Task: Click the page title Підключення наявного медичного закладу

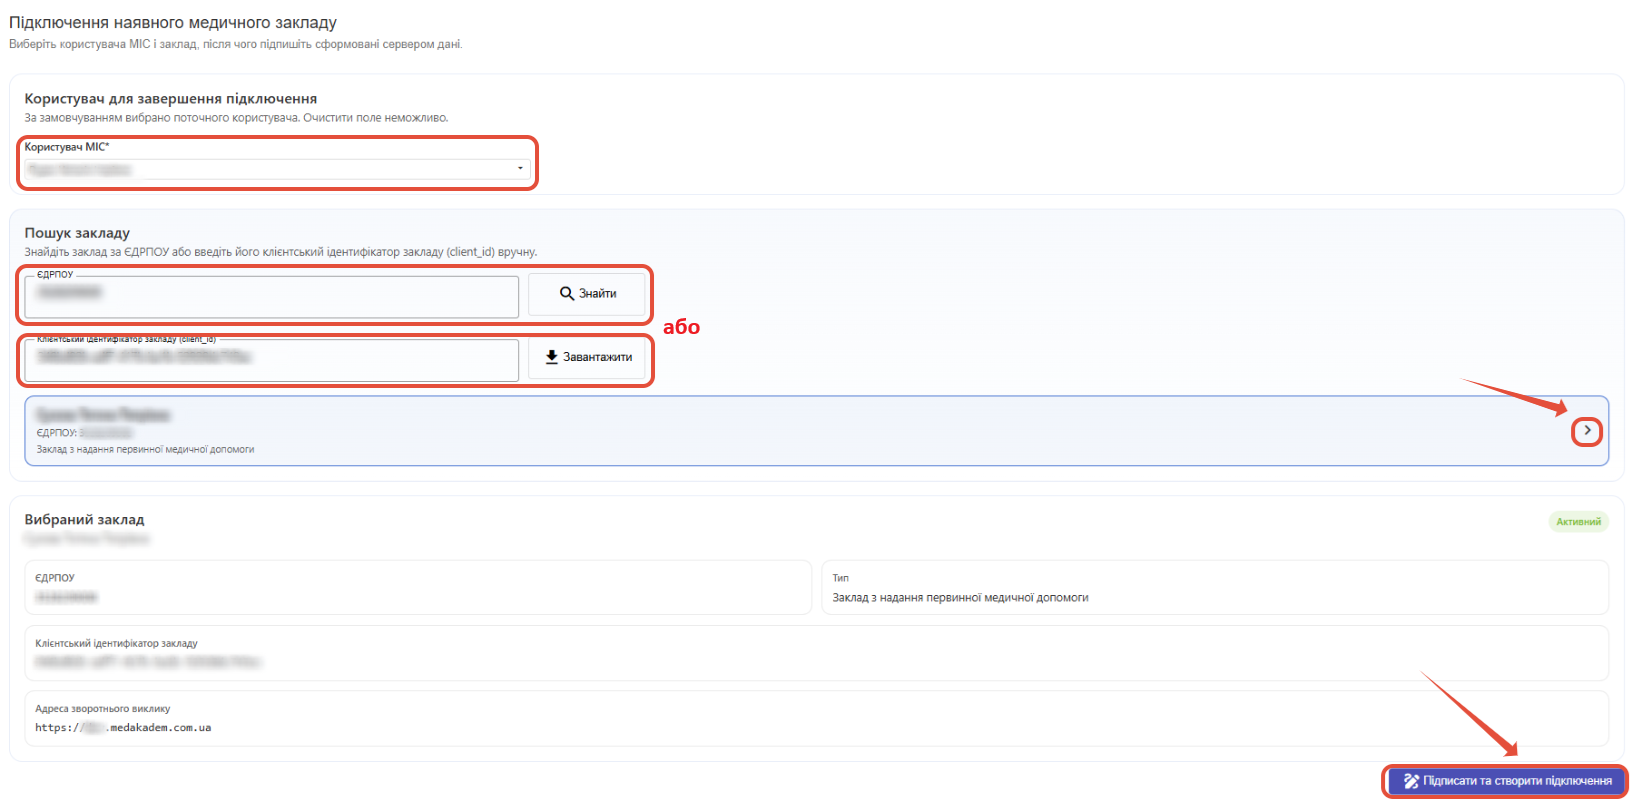Action: (x=173, y=23)
